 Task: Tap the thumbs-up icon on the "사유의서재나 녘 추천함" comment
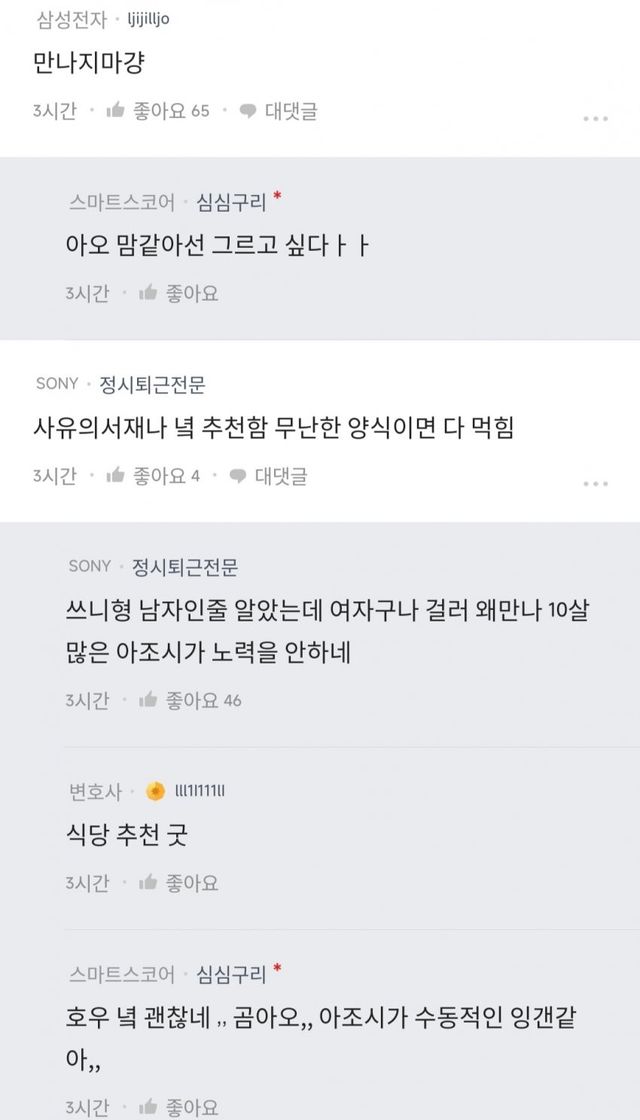pyautogui.click(x=115, y=476)
